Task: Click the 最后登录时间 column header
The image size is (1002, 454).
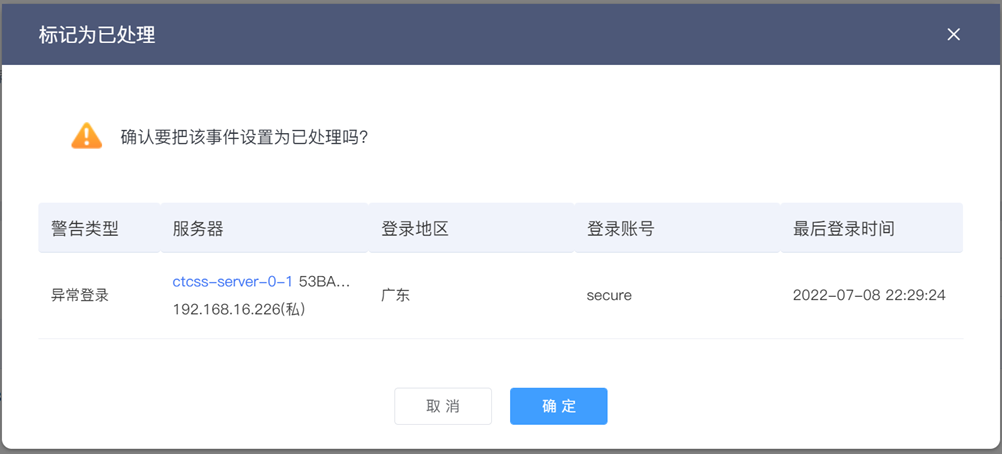Action: pyautogui.click(x=844, y=229)
